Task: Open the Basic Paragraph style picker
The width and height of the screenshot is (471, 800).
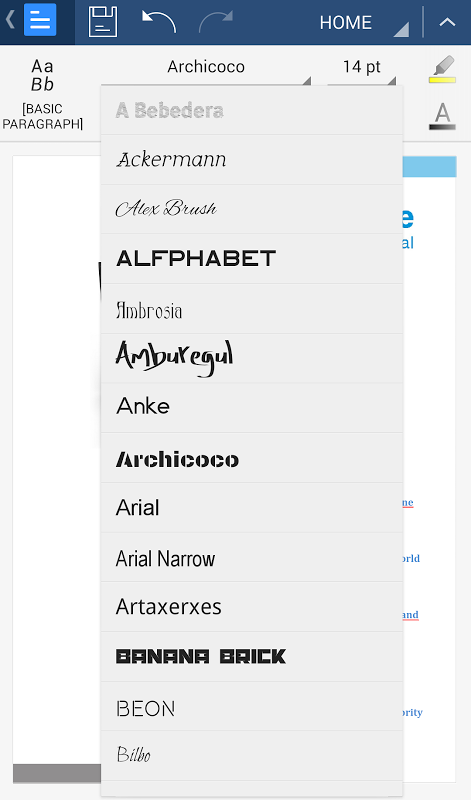Action: (x=42, y=94)
